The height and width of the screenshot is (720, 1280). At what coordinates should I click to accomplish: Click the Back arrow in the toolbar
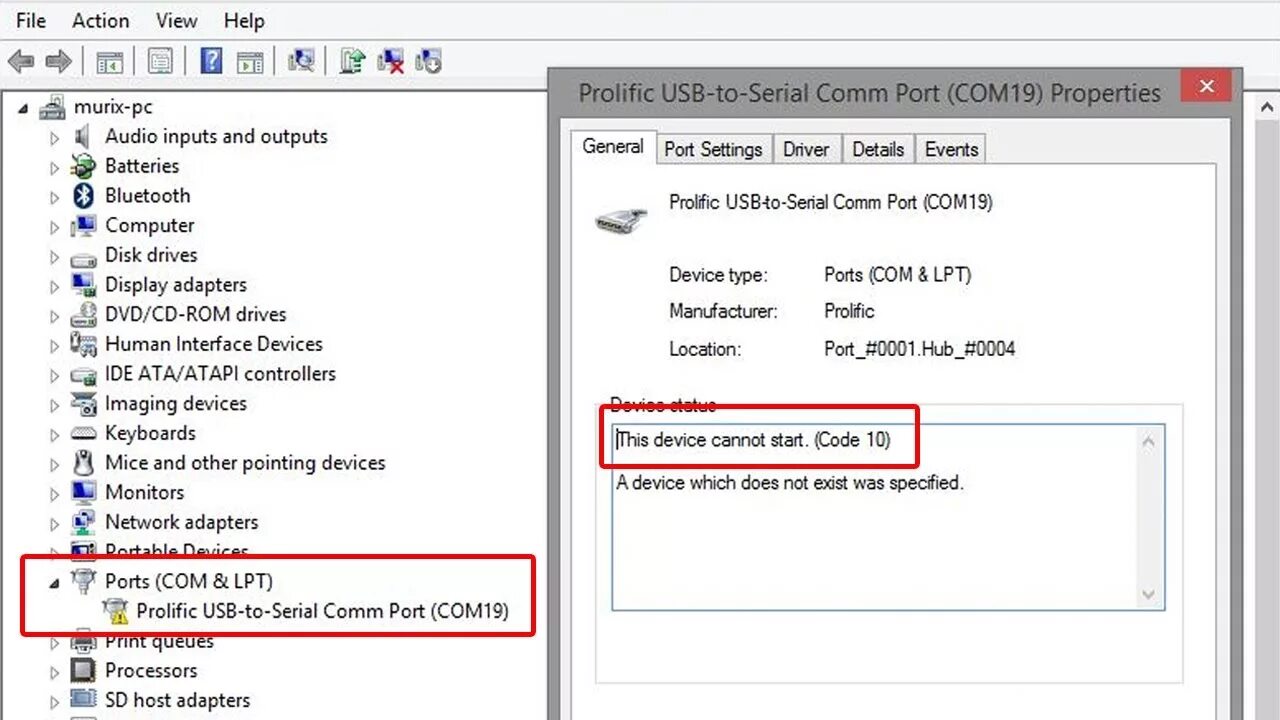click(21, 61)
